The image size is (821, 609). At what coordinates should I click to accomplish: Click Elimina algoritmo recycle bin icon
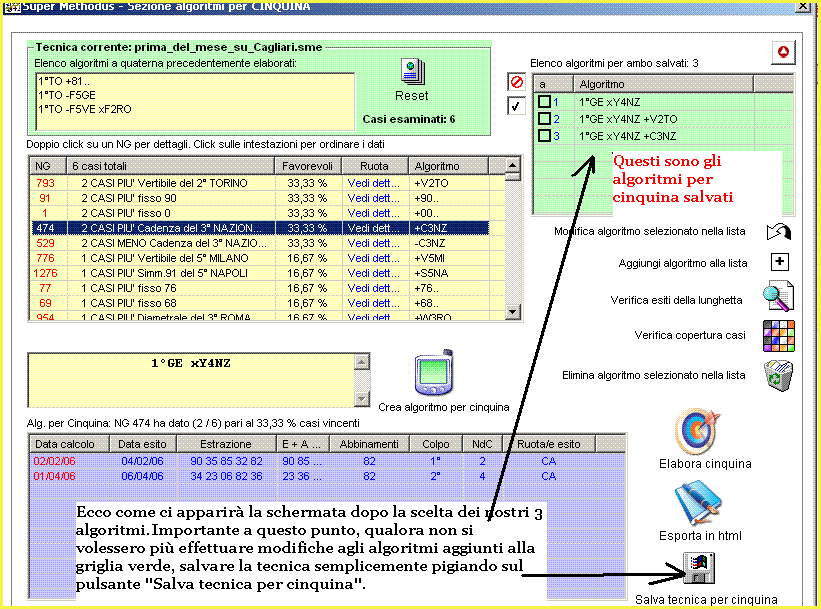pos(778,375)
